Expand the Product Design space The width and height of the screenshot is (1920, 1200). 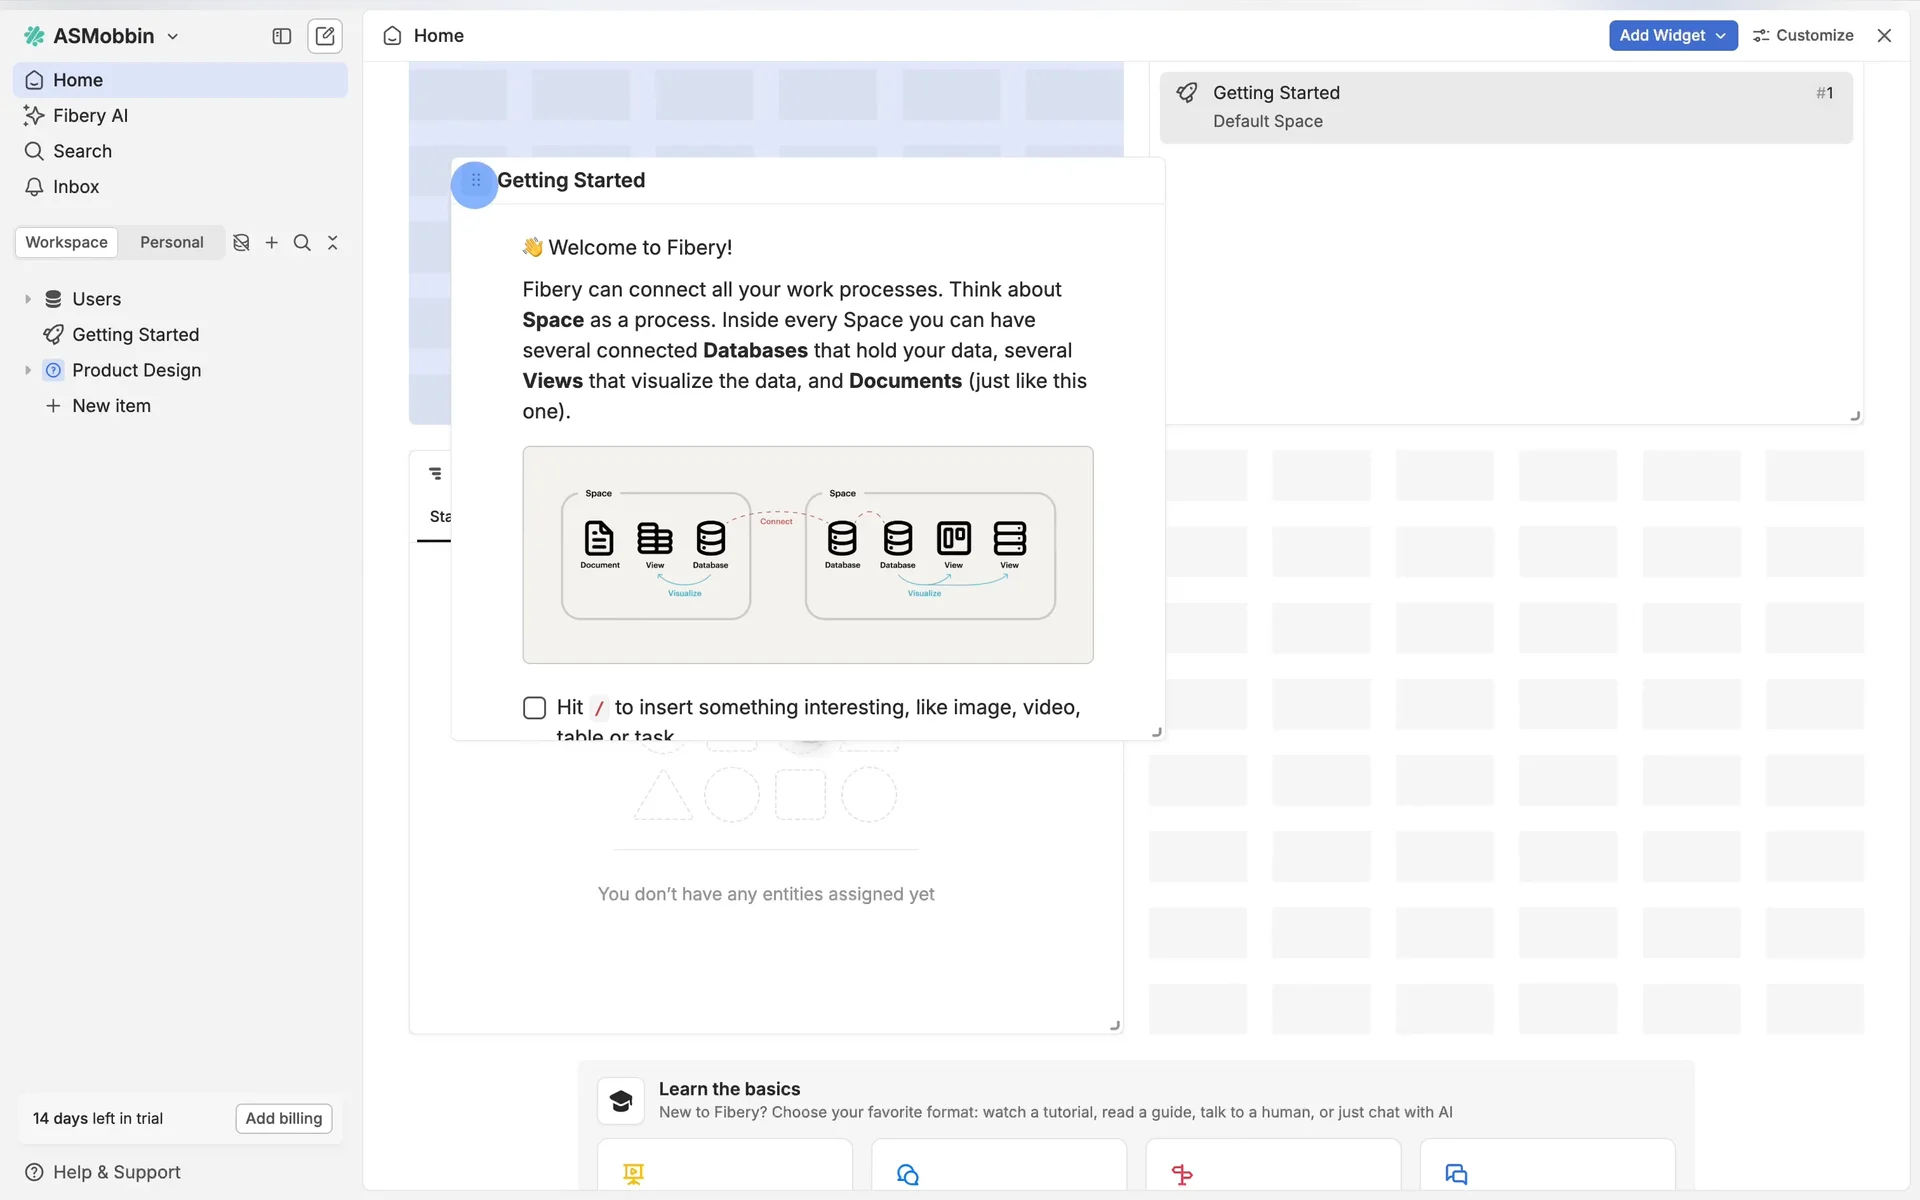pos(28,370)
